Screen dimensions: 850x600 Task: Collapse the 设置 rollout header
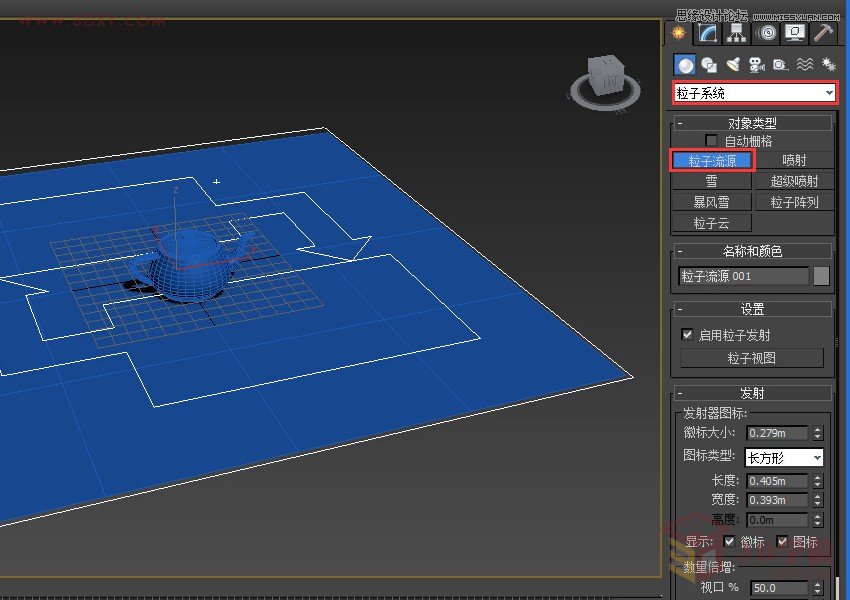(679, 310)
